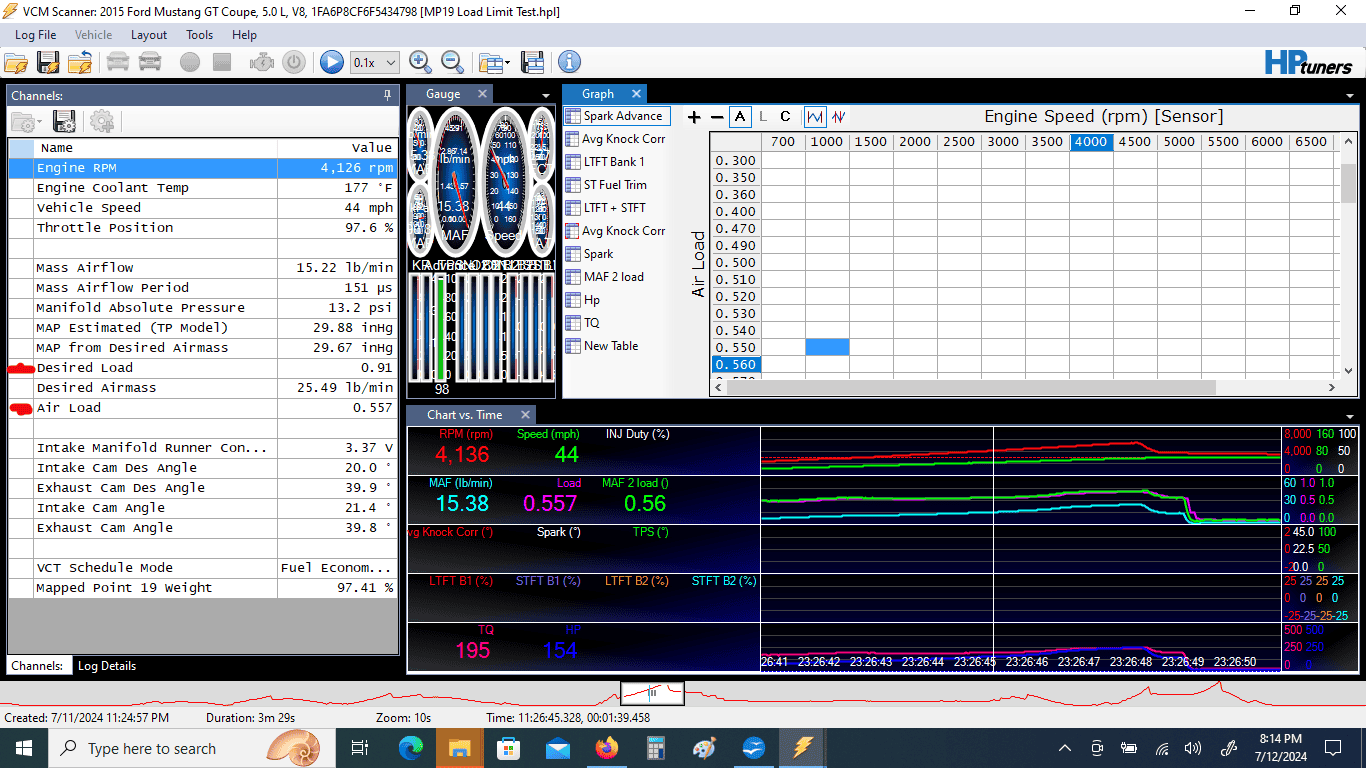1366x768 pixels.
Task: Open Microsoft Edge from the taskbar
Action: (411, 748)
